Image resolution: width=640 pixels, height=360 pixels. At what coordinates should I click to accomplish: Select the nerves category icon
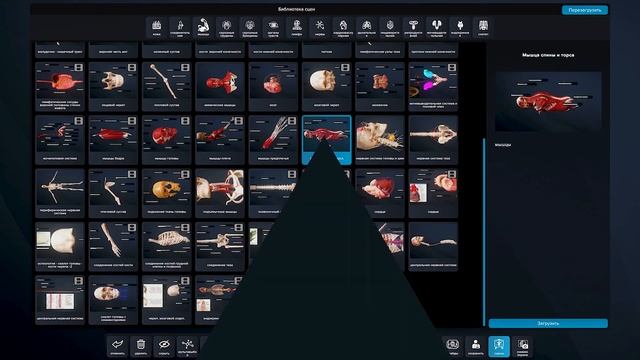click(320, 28)
